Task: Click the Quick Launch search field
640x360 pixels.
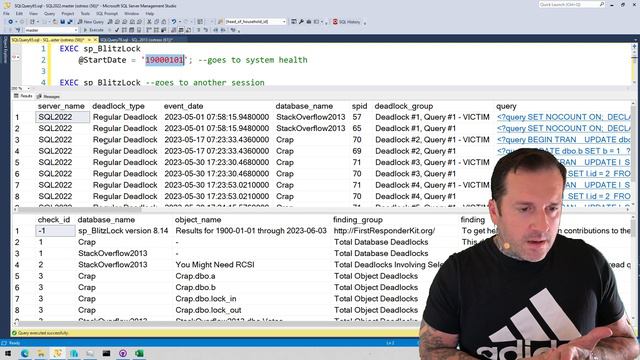Action: [x=571, y=4]
